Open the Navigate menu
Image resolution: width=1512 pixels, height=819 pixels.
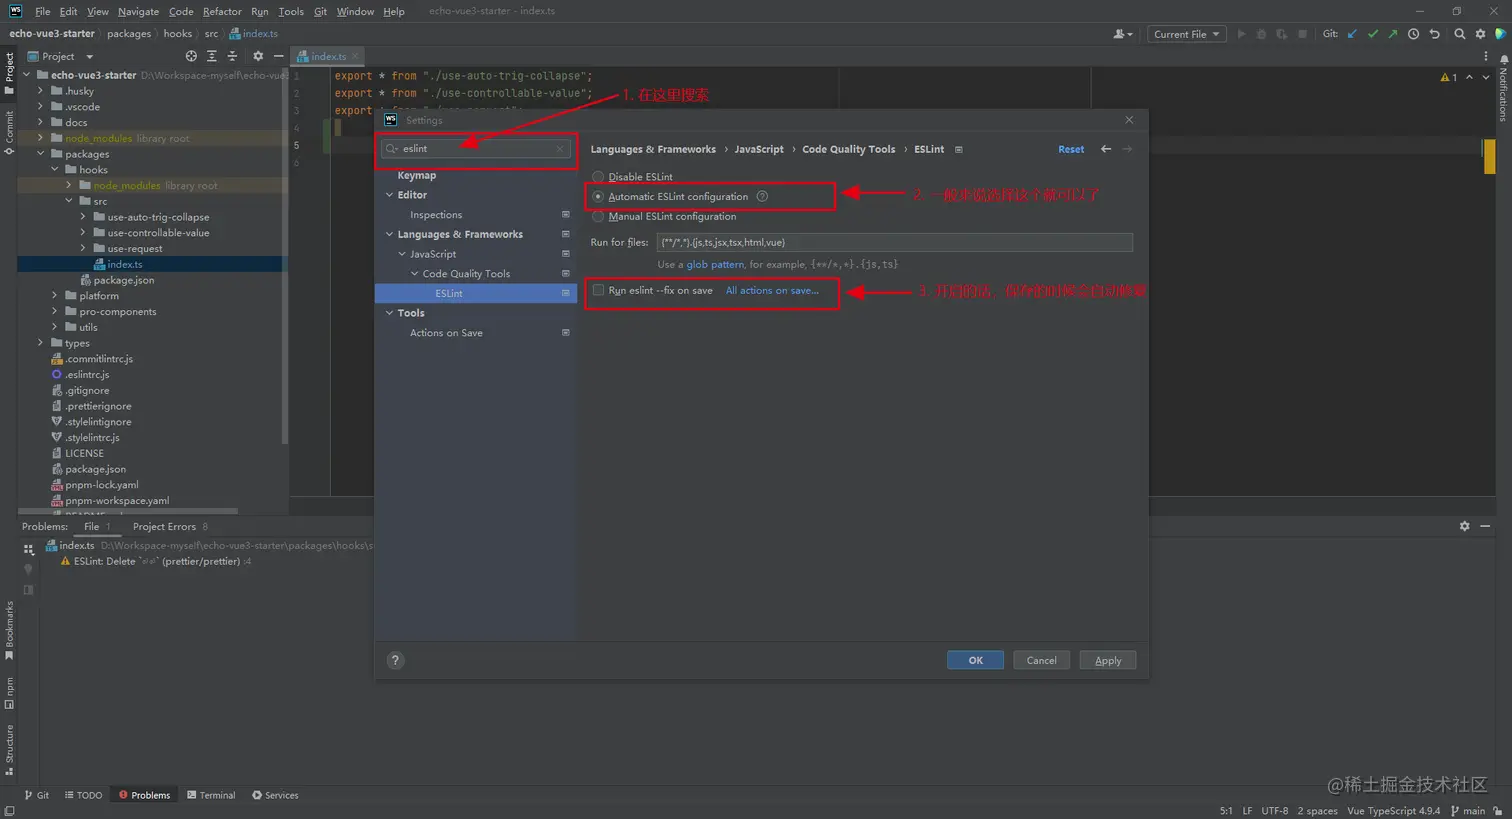point(138,11)
